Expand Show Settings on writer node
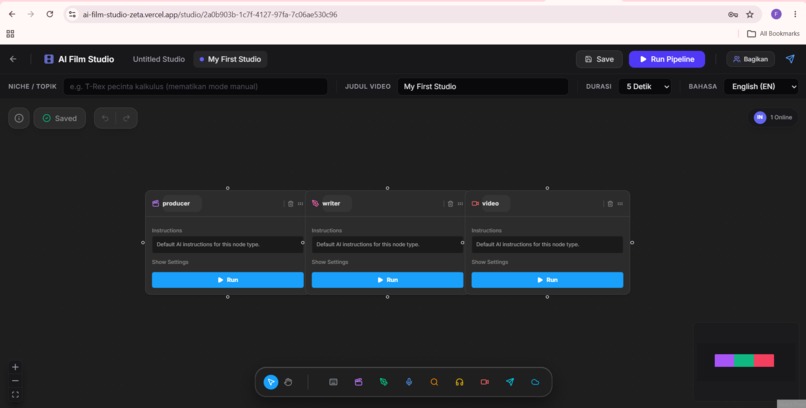806x408 pixels. 330,262
